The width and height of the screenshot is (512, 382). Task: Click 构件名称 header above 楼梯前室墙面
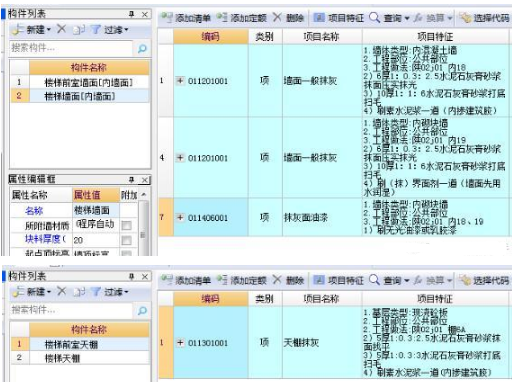[89, 68]
